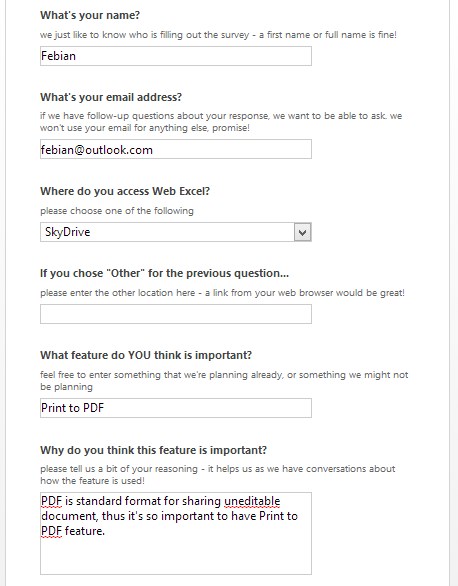Viewport: 458px width, 586px height.
Task: Focus the empty other location field
Action: tap(176, 314)
